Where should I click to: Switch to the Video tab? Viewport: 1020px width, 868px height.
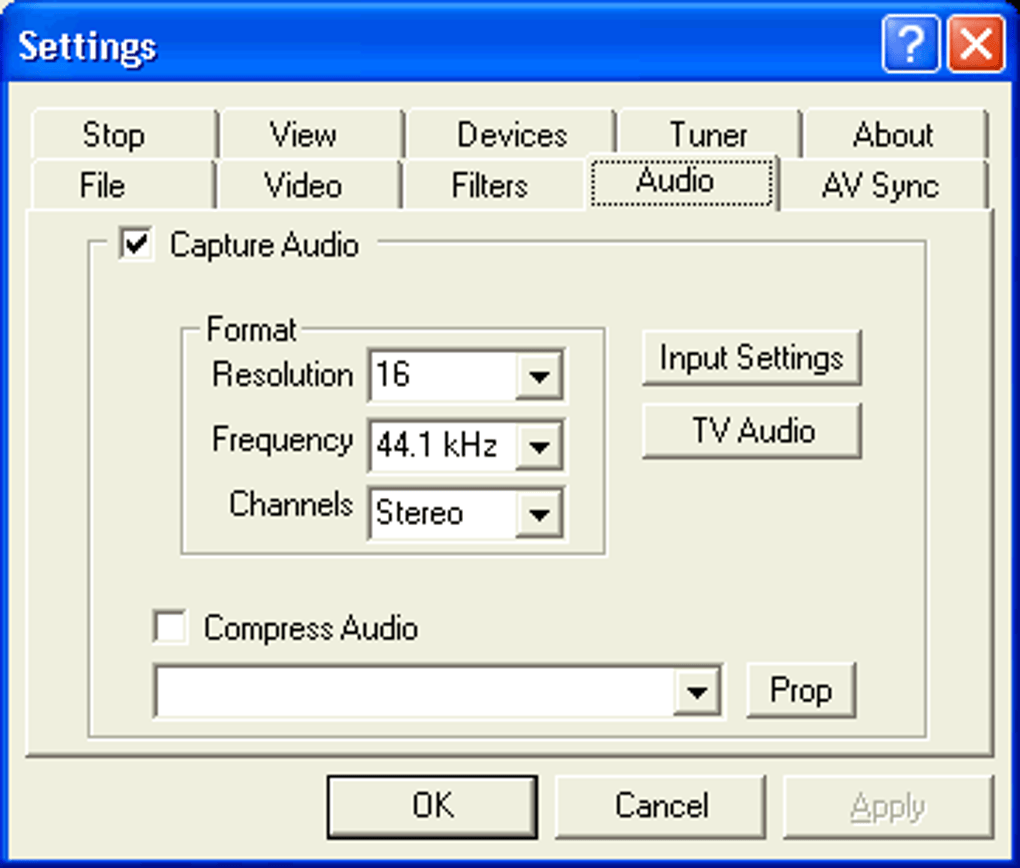(308, 185)
